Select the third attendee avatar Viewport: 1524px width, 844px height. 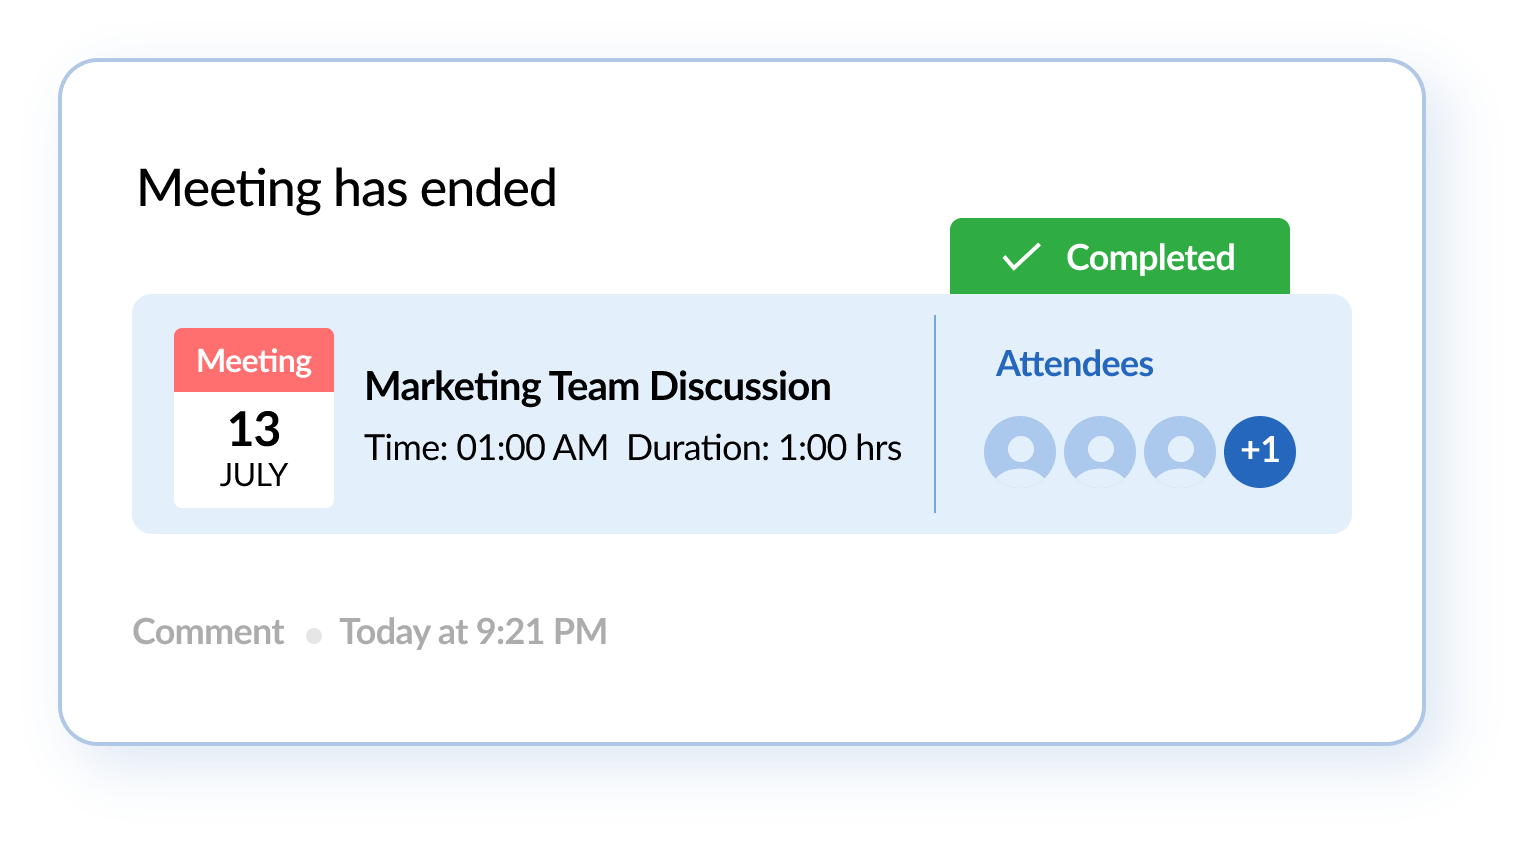(x=1180, y=451)
